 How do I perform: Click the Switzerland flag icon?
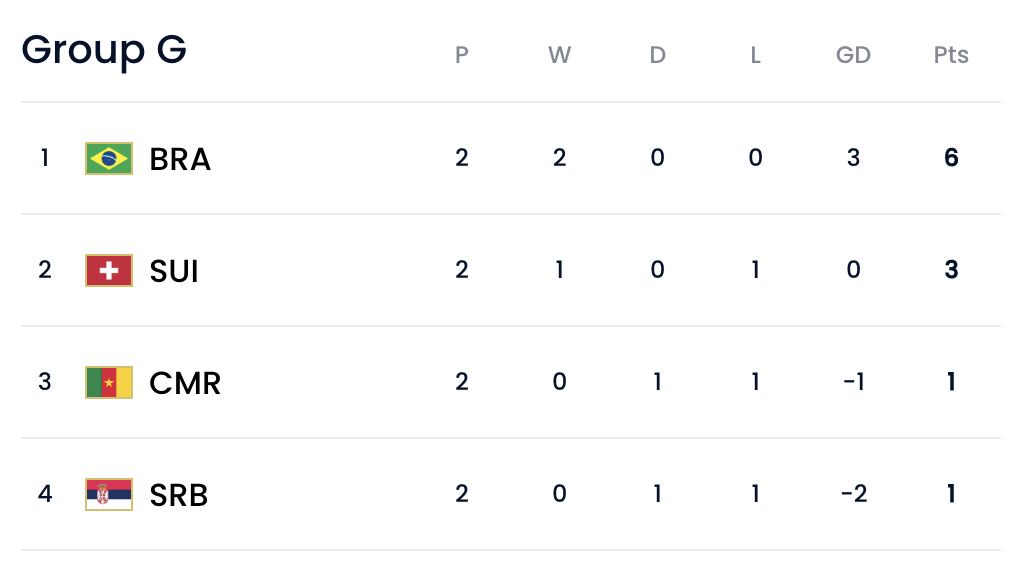pos(109,271)
